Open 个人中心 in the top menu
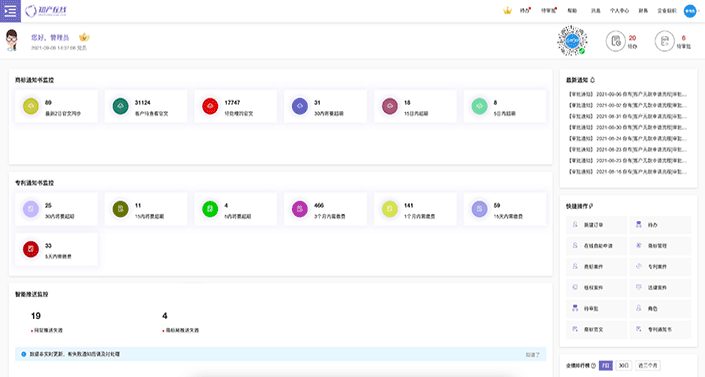Screen dimensions: 705x377 619,11
